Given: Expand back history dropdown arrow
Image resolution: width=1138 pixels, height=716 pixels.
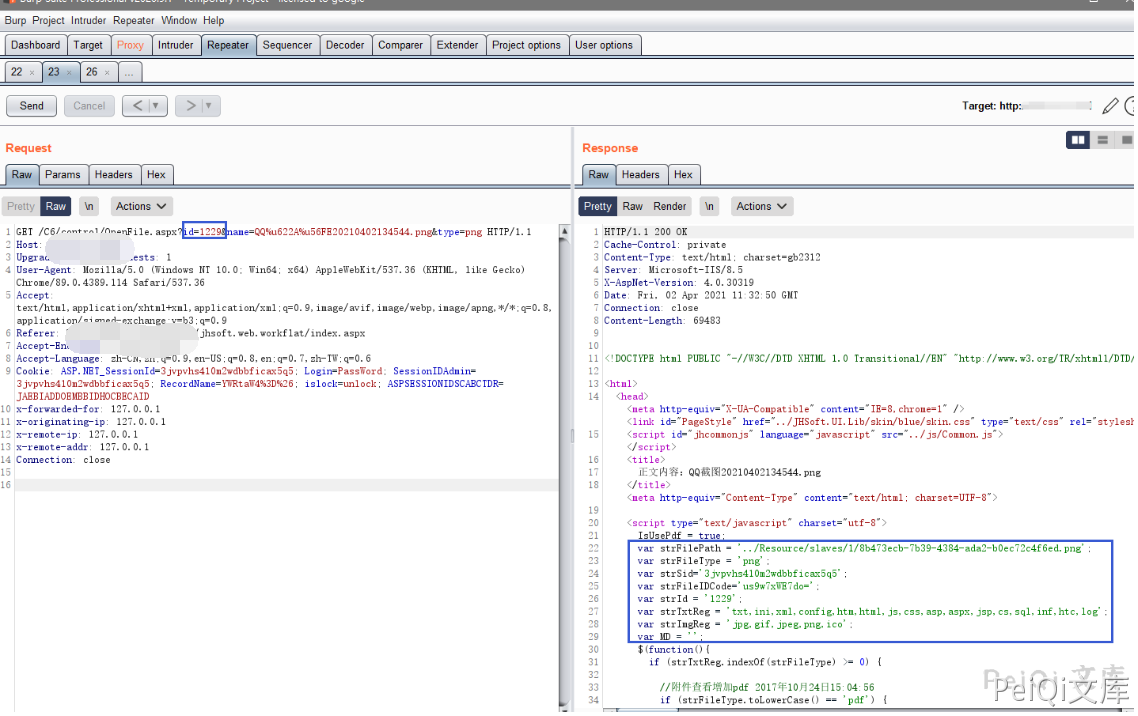Looking at the screenshot, I should [x=155, y=106].
